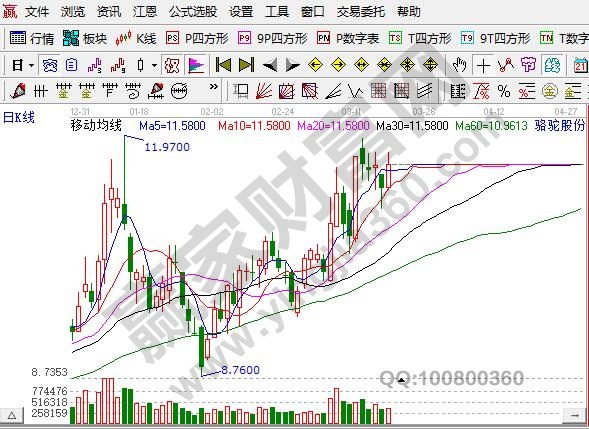Toggle the red 权 adjustment icon
The image size is (589, 429).
click(x=172, y=65)
